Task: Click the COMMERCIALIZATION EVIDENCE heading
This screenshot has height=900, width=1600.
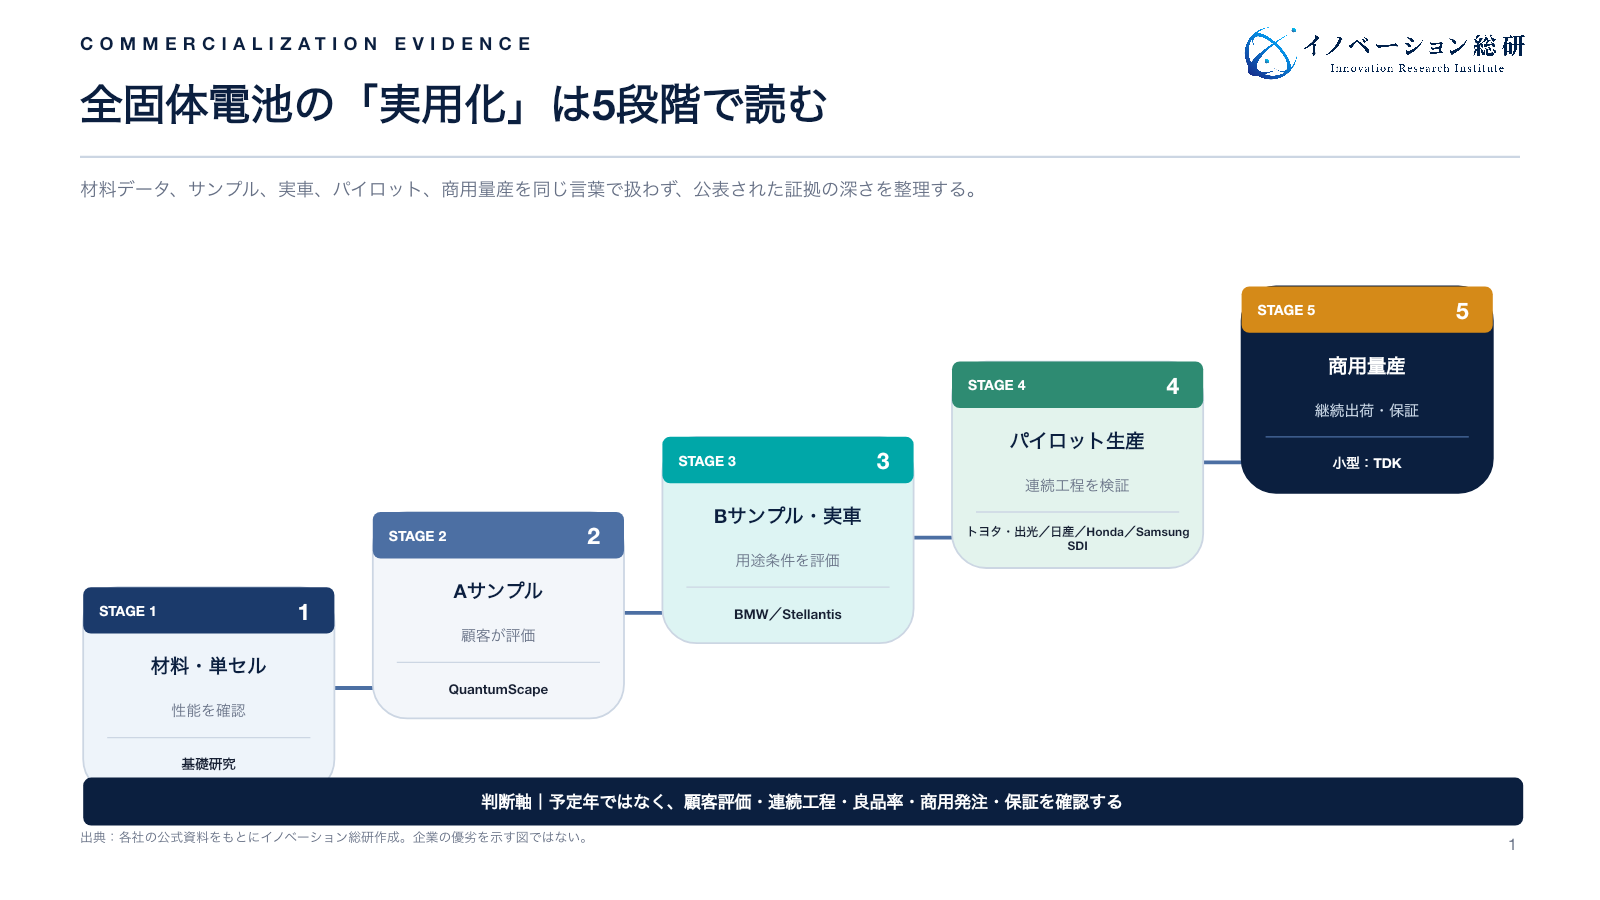Action: [x=306, y=44]
